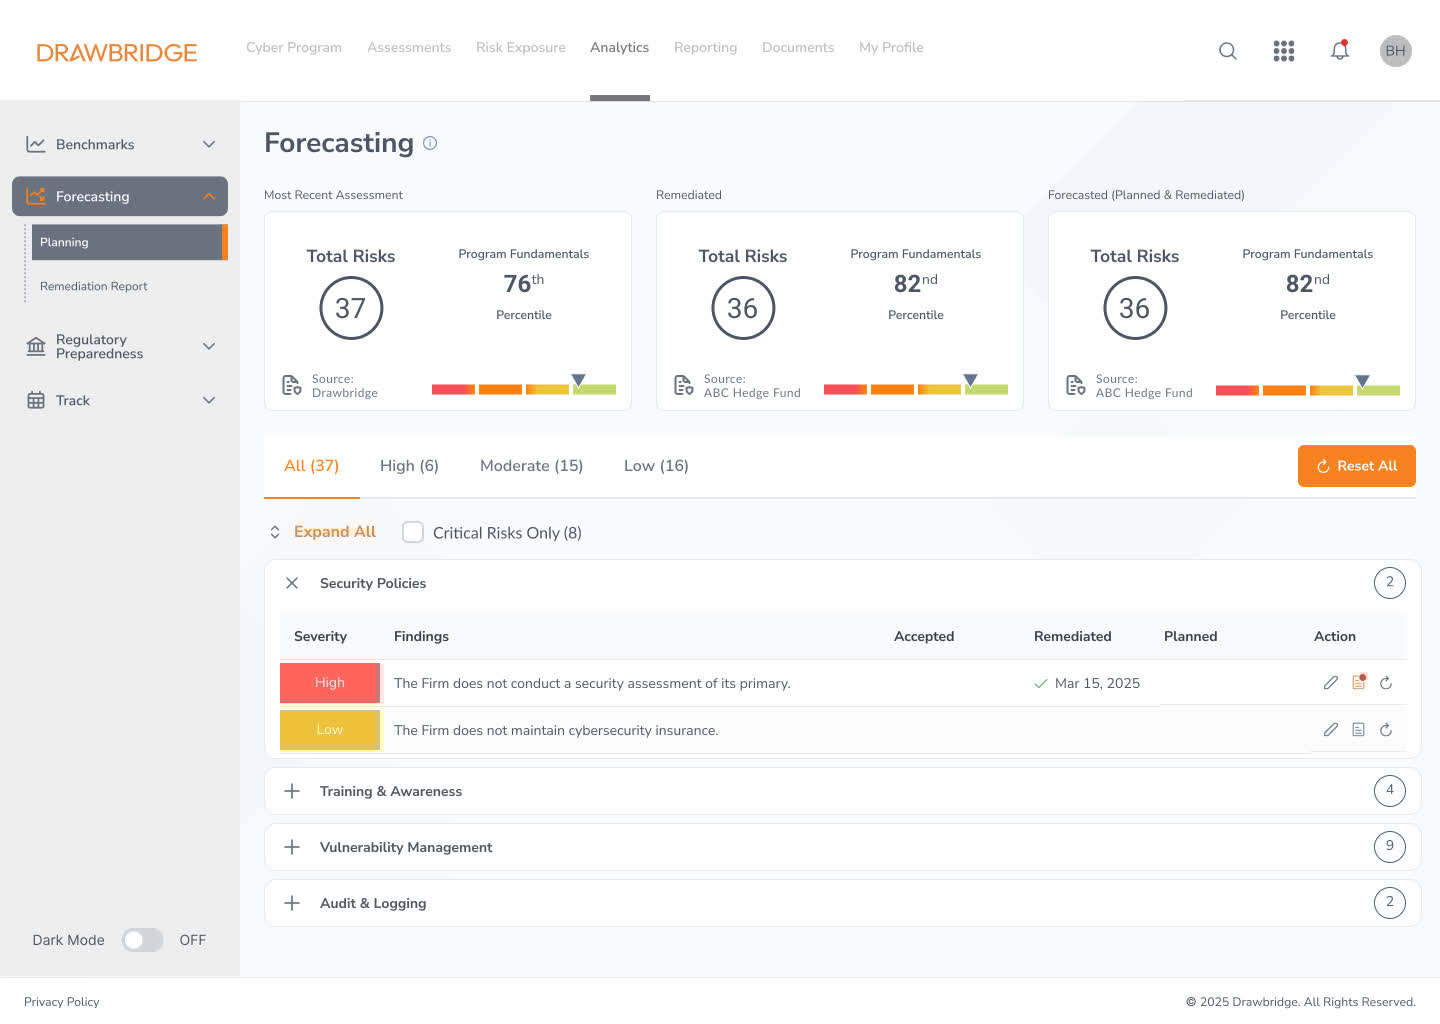Open the notifications bell

point(1340,51)
